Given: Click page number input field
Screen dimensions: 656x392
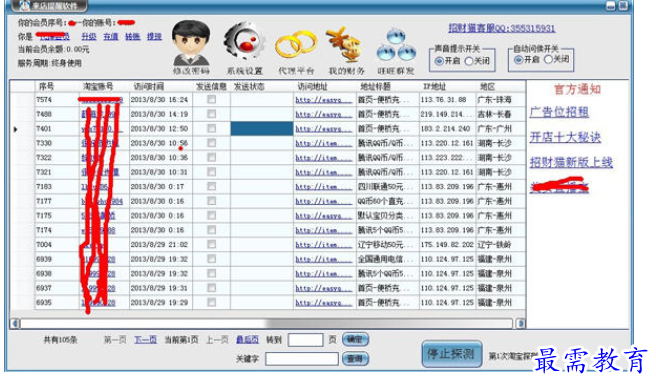Looking at the screenshot, I should (x=305, y=340).
